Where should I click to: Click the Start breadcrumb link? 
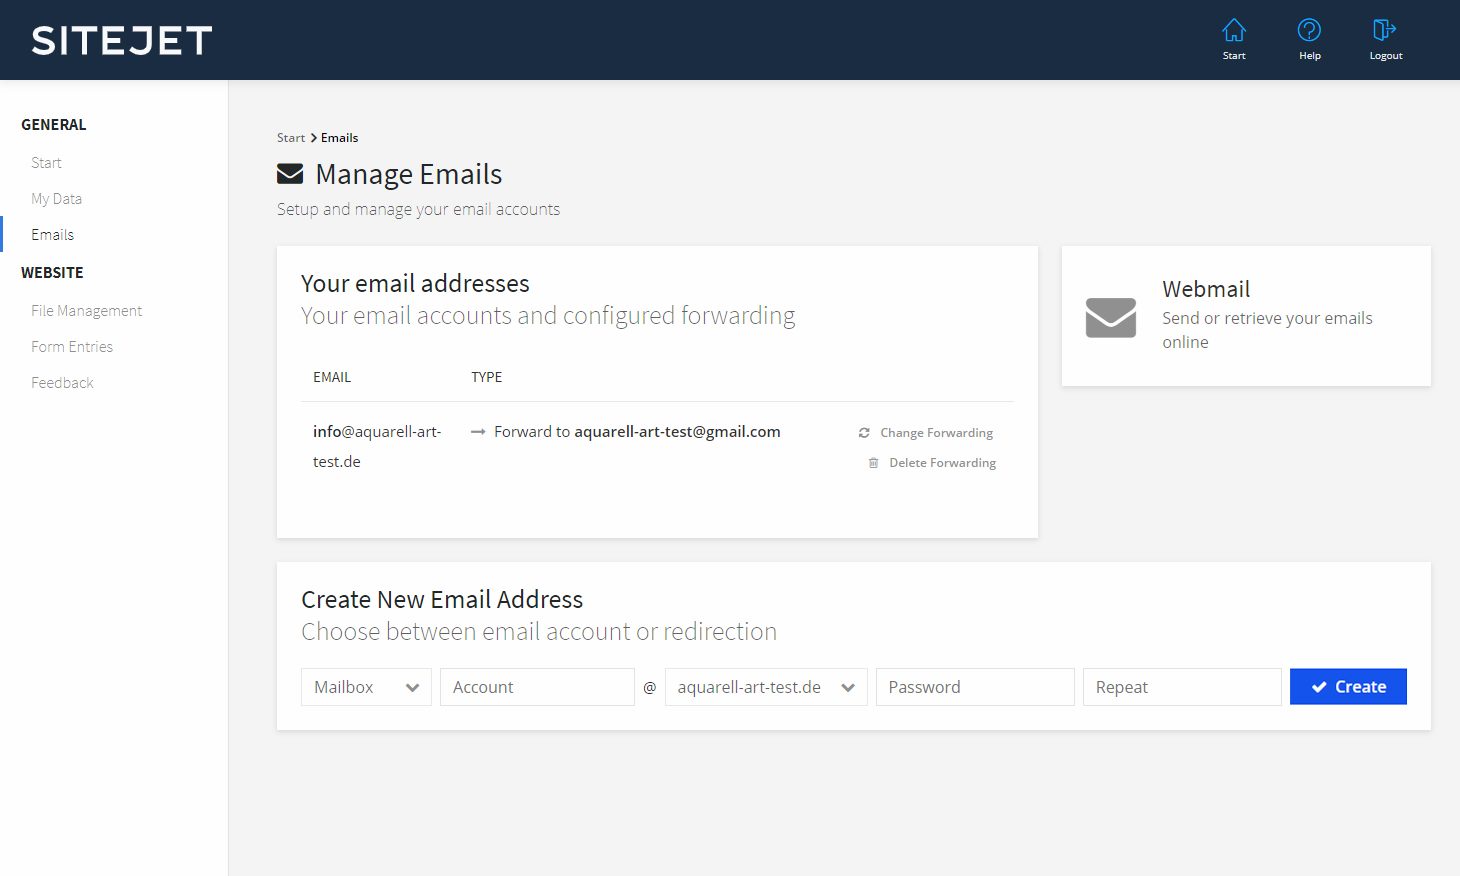point(290,137)
